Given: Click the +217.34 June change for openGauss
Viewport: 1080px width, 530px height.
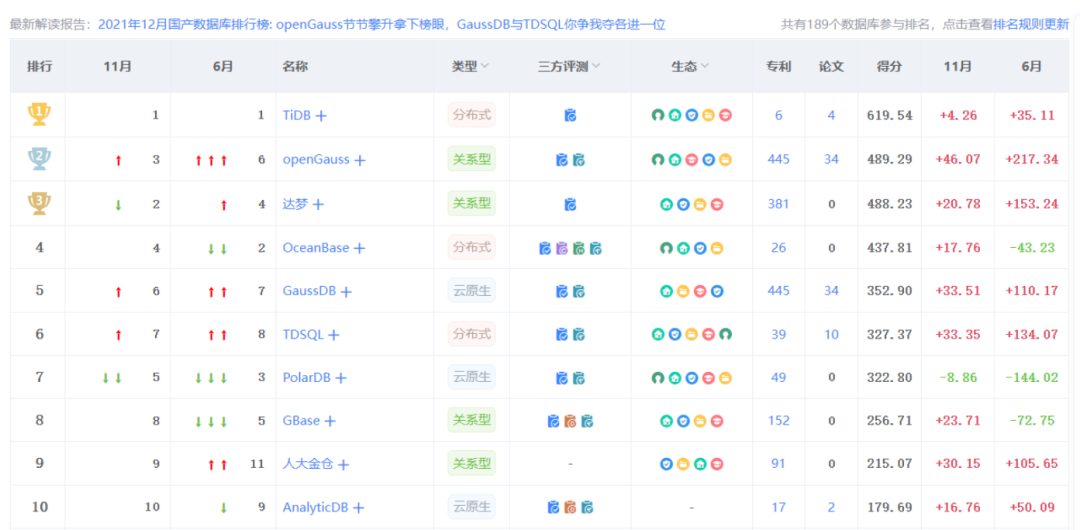Looking at the screenshot, I should coord(1032,160).
